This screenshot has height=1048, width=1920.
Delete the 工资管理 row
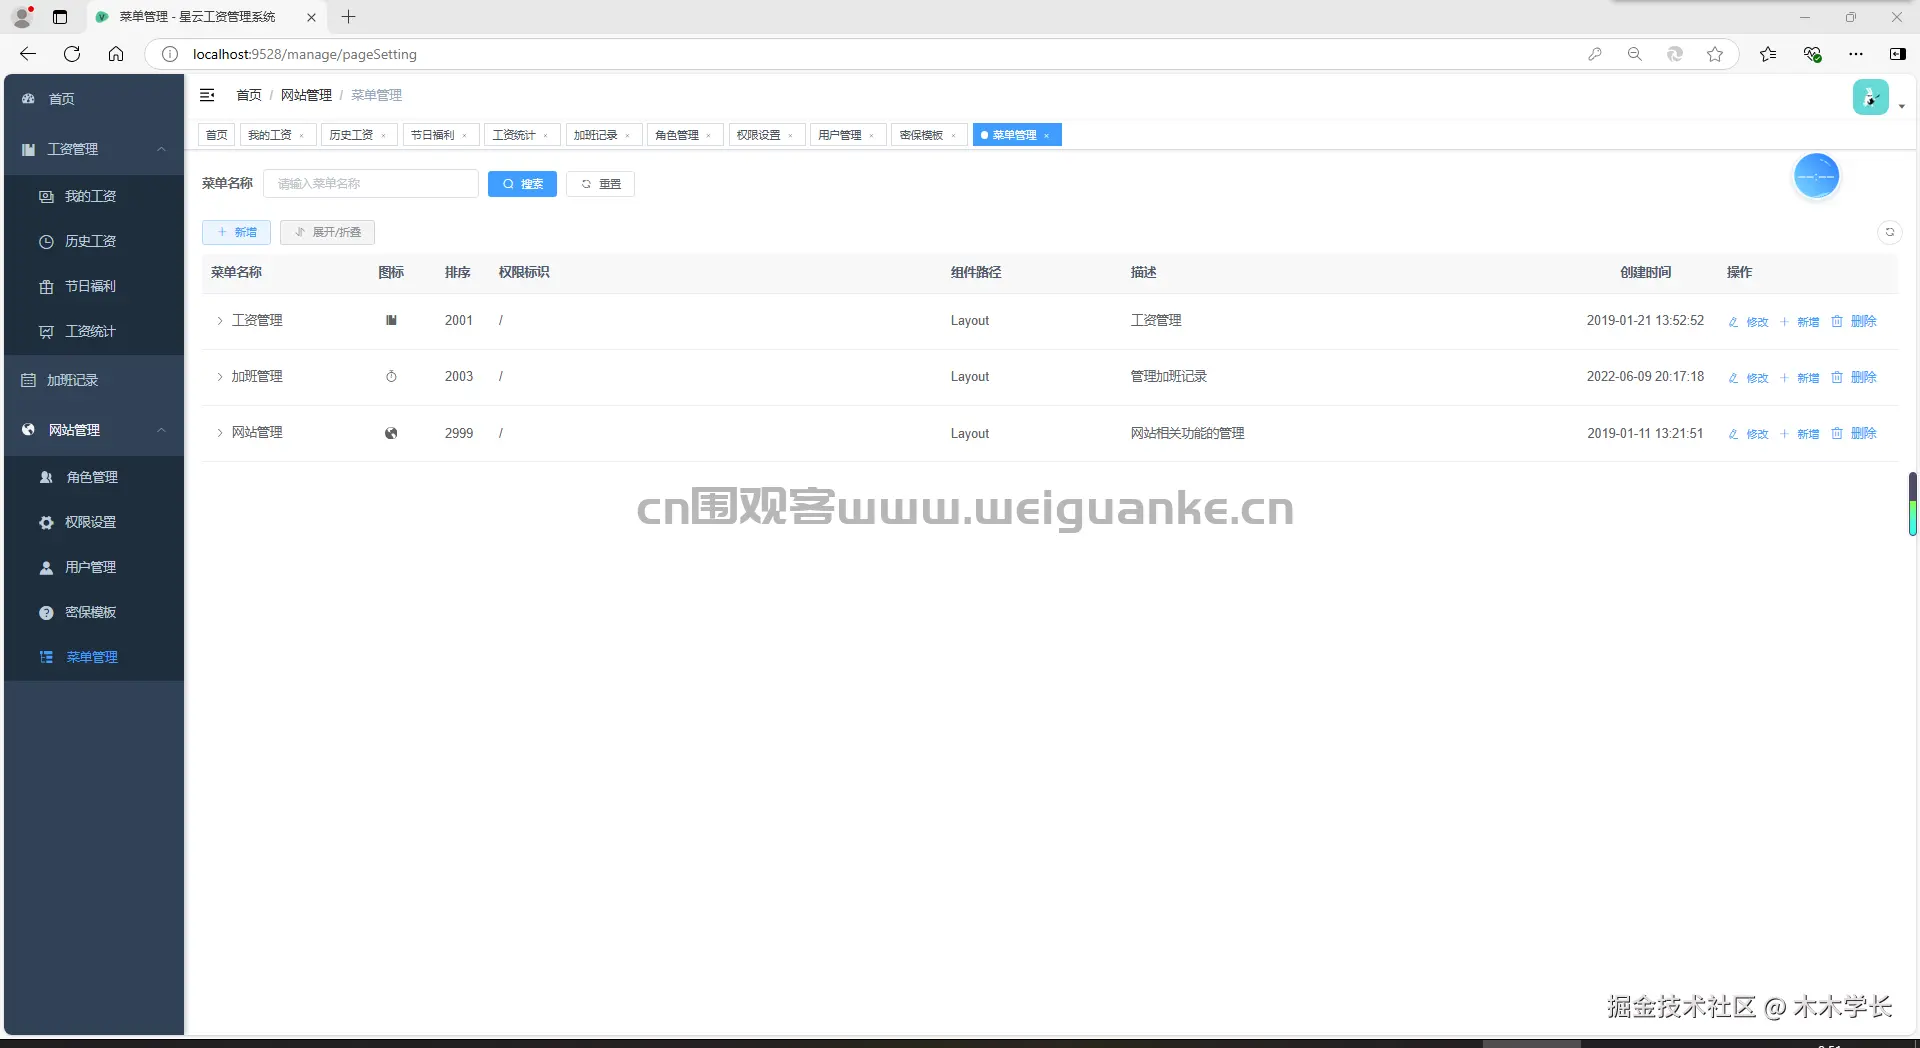coord(1854,321)
